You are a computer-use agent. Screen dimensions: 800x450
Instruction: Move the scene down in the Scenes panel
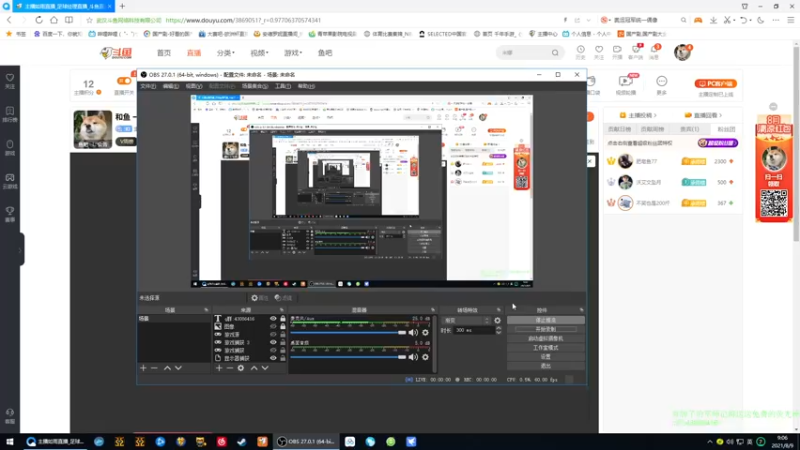(178, 368)
